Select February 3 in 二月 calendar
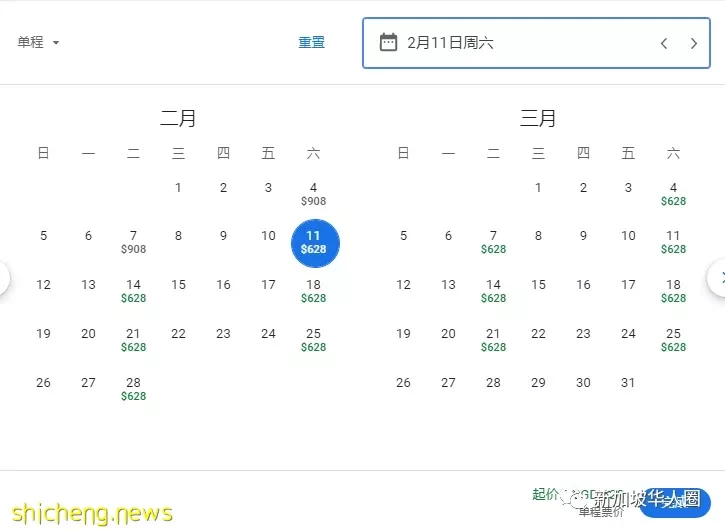 tap(268, 188)
